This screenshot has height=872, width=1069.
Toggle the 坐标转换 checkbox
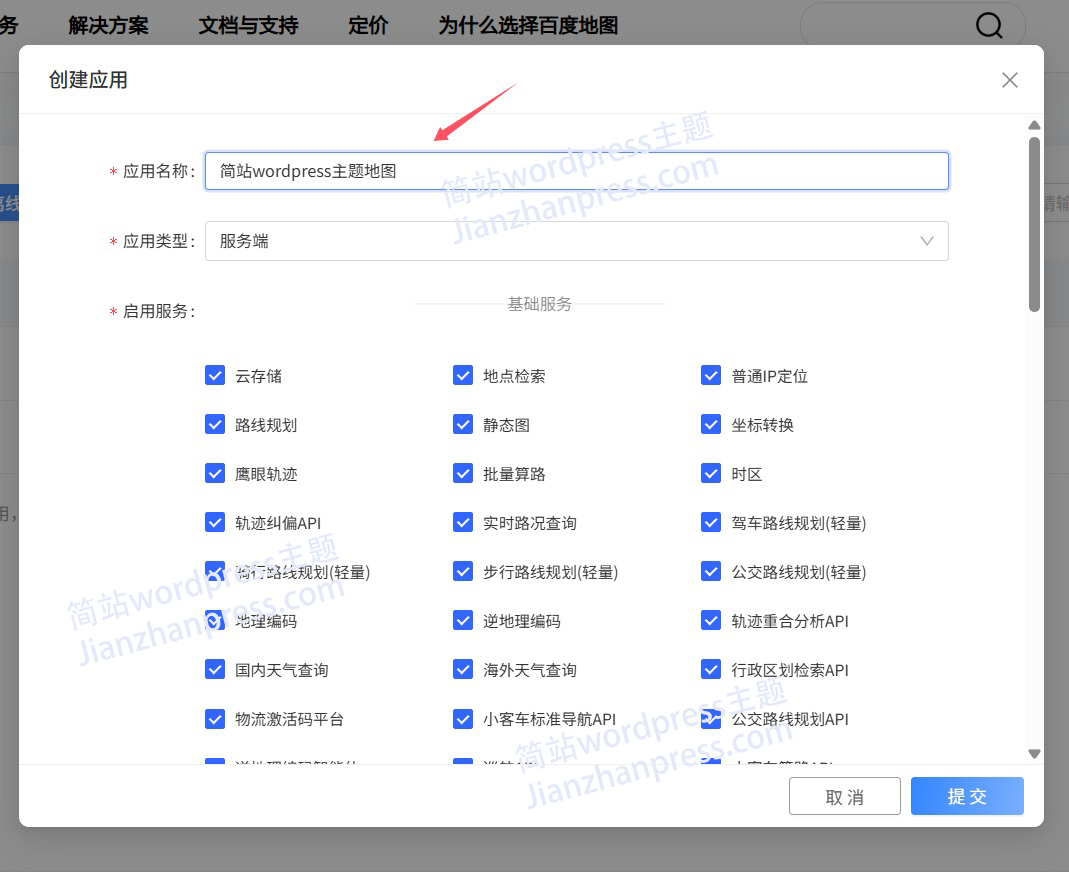click(711, 424)
